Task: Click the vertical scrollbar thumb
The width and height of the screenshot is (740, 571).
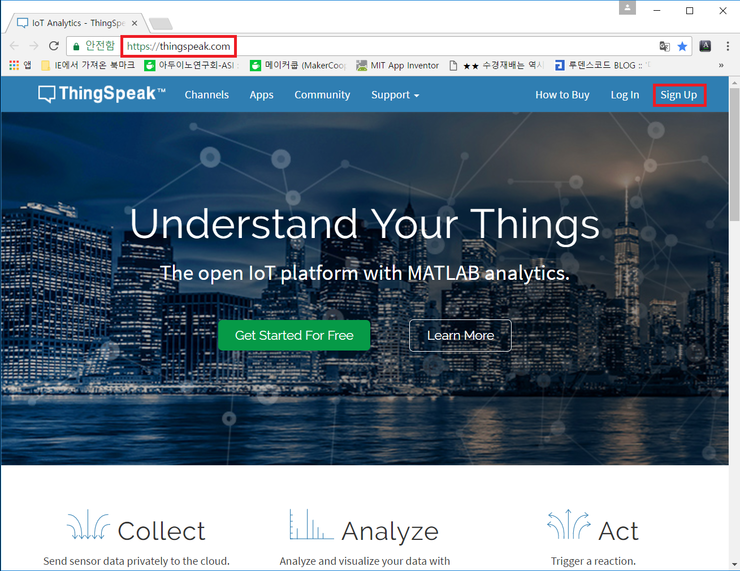Action: (734, 155)
